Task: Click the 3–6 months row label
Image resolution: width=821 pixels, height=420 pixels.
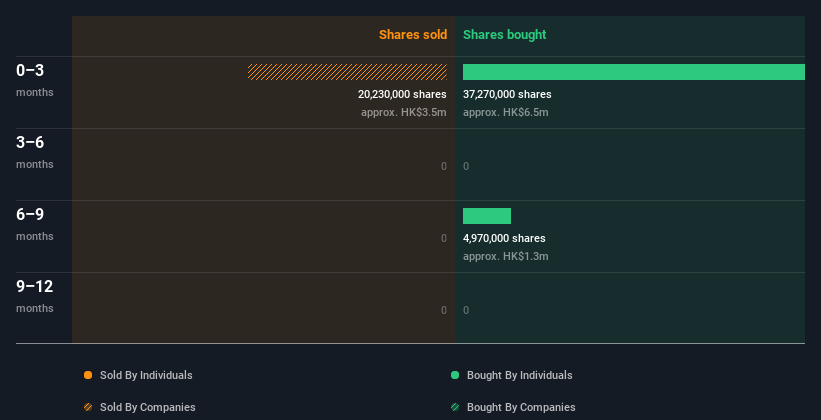Action: tap(35, 152)
